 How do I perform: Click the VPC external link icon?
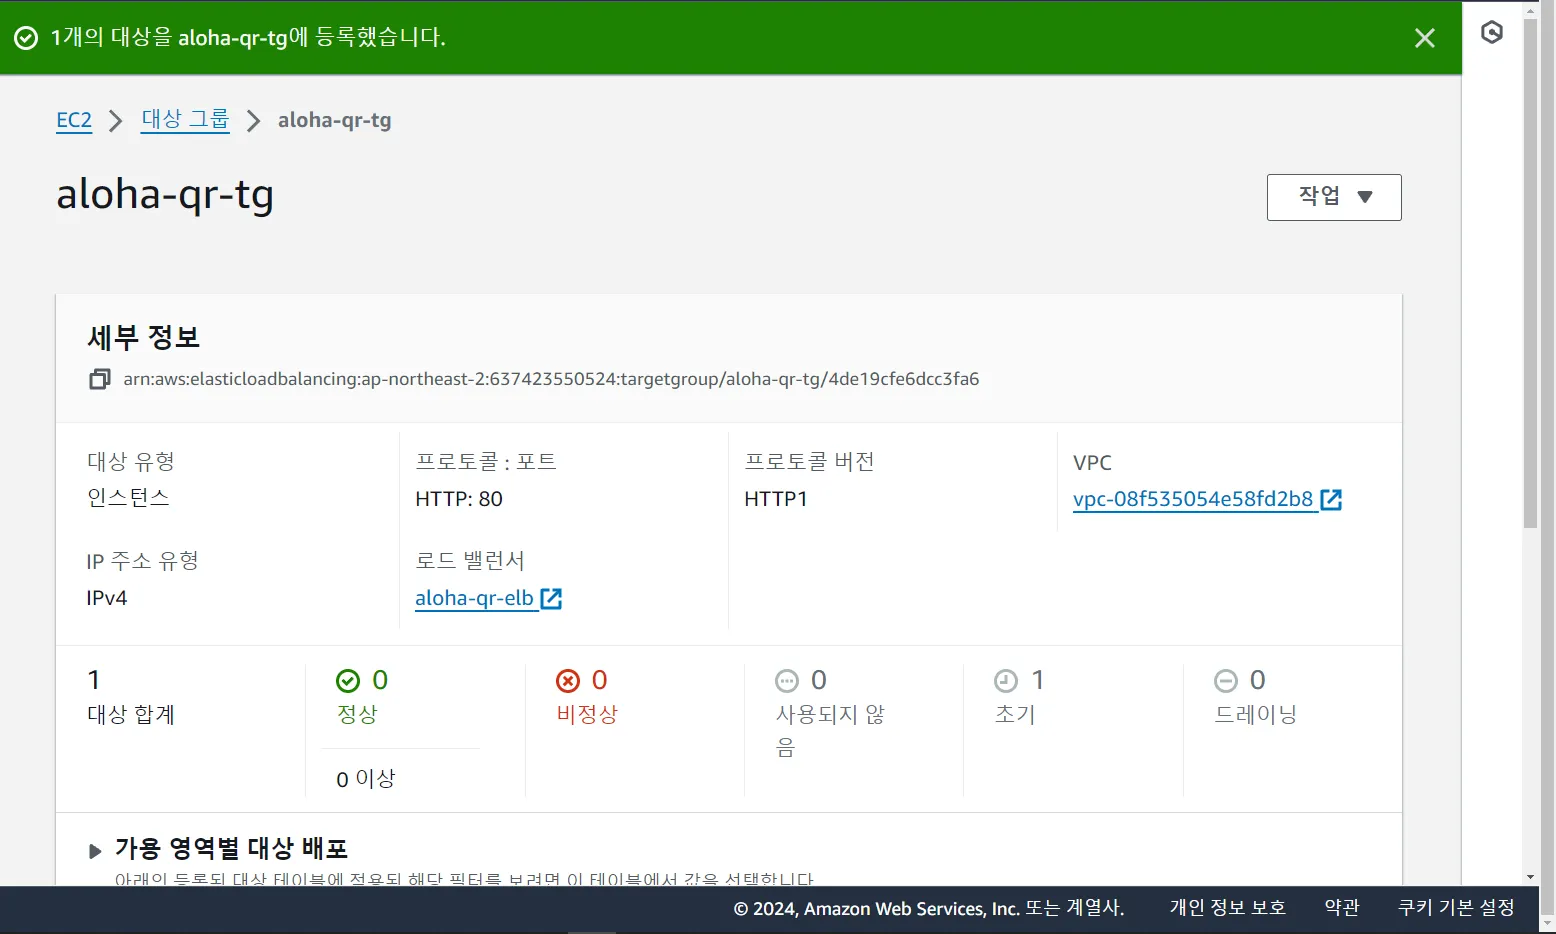tap(1331, 499)
